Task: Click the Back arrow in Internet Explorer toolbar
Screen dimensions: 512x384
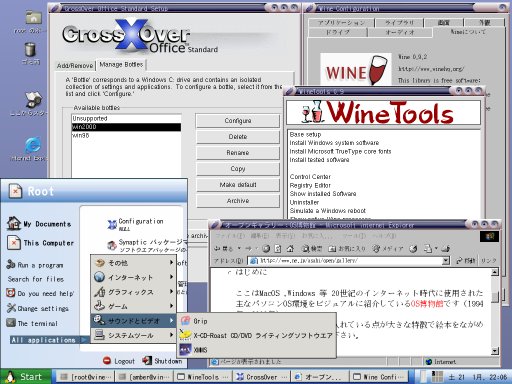Action: 217,248
